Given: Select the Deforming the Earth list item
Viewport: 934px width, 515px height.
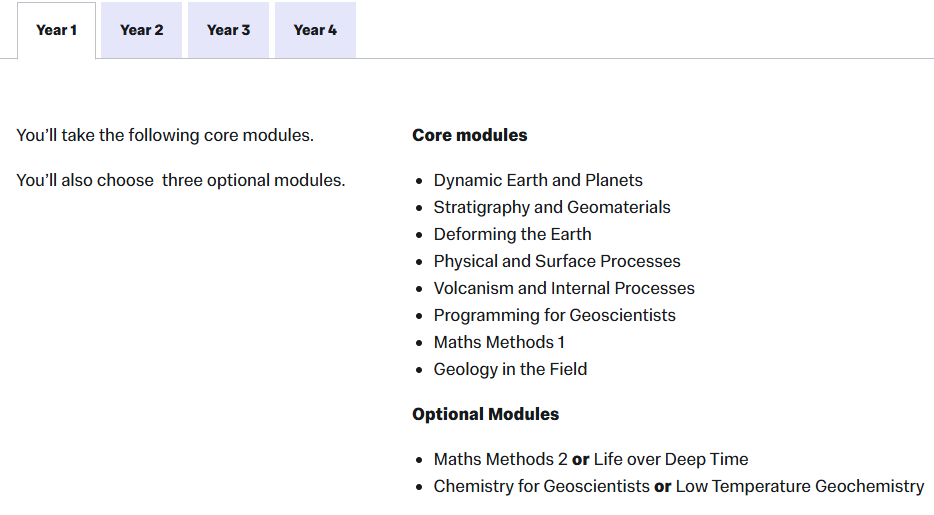Looking at the screenshot, I should [512, 235].
